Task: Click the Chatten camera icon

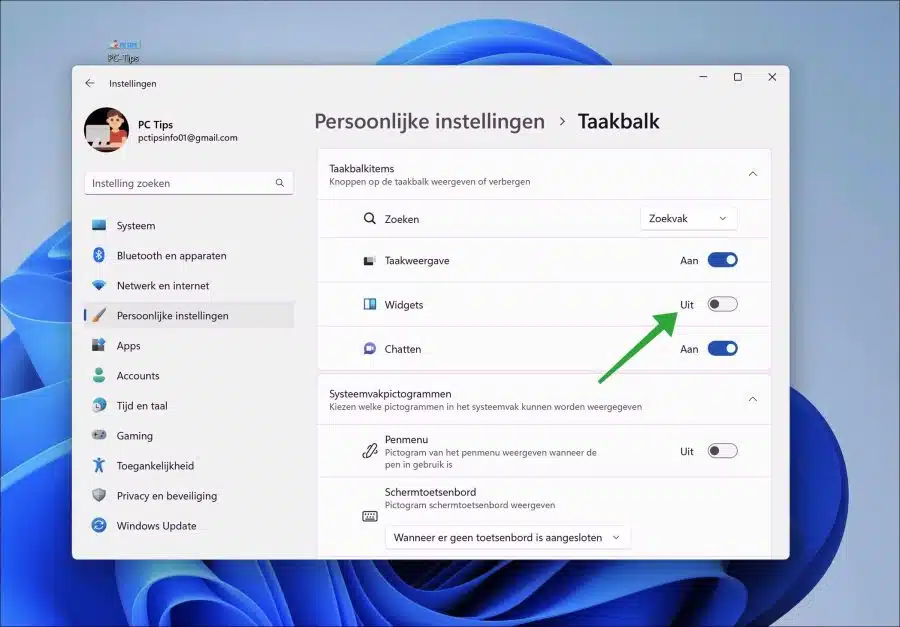Action: tap(370, 349)
